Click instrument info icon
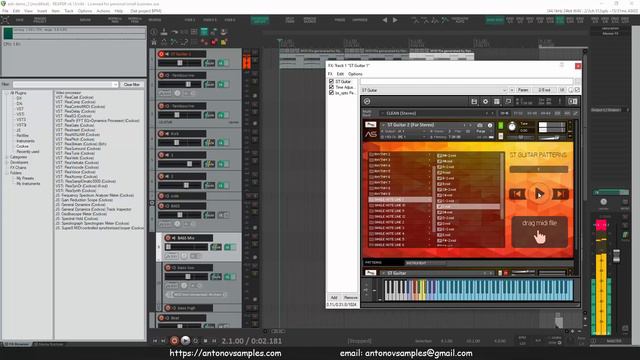This screenshot has width=640, height=360. [x=490, y=125]
